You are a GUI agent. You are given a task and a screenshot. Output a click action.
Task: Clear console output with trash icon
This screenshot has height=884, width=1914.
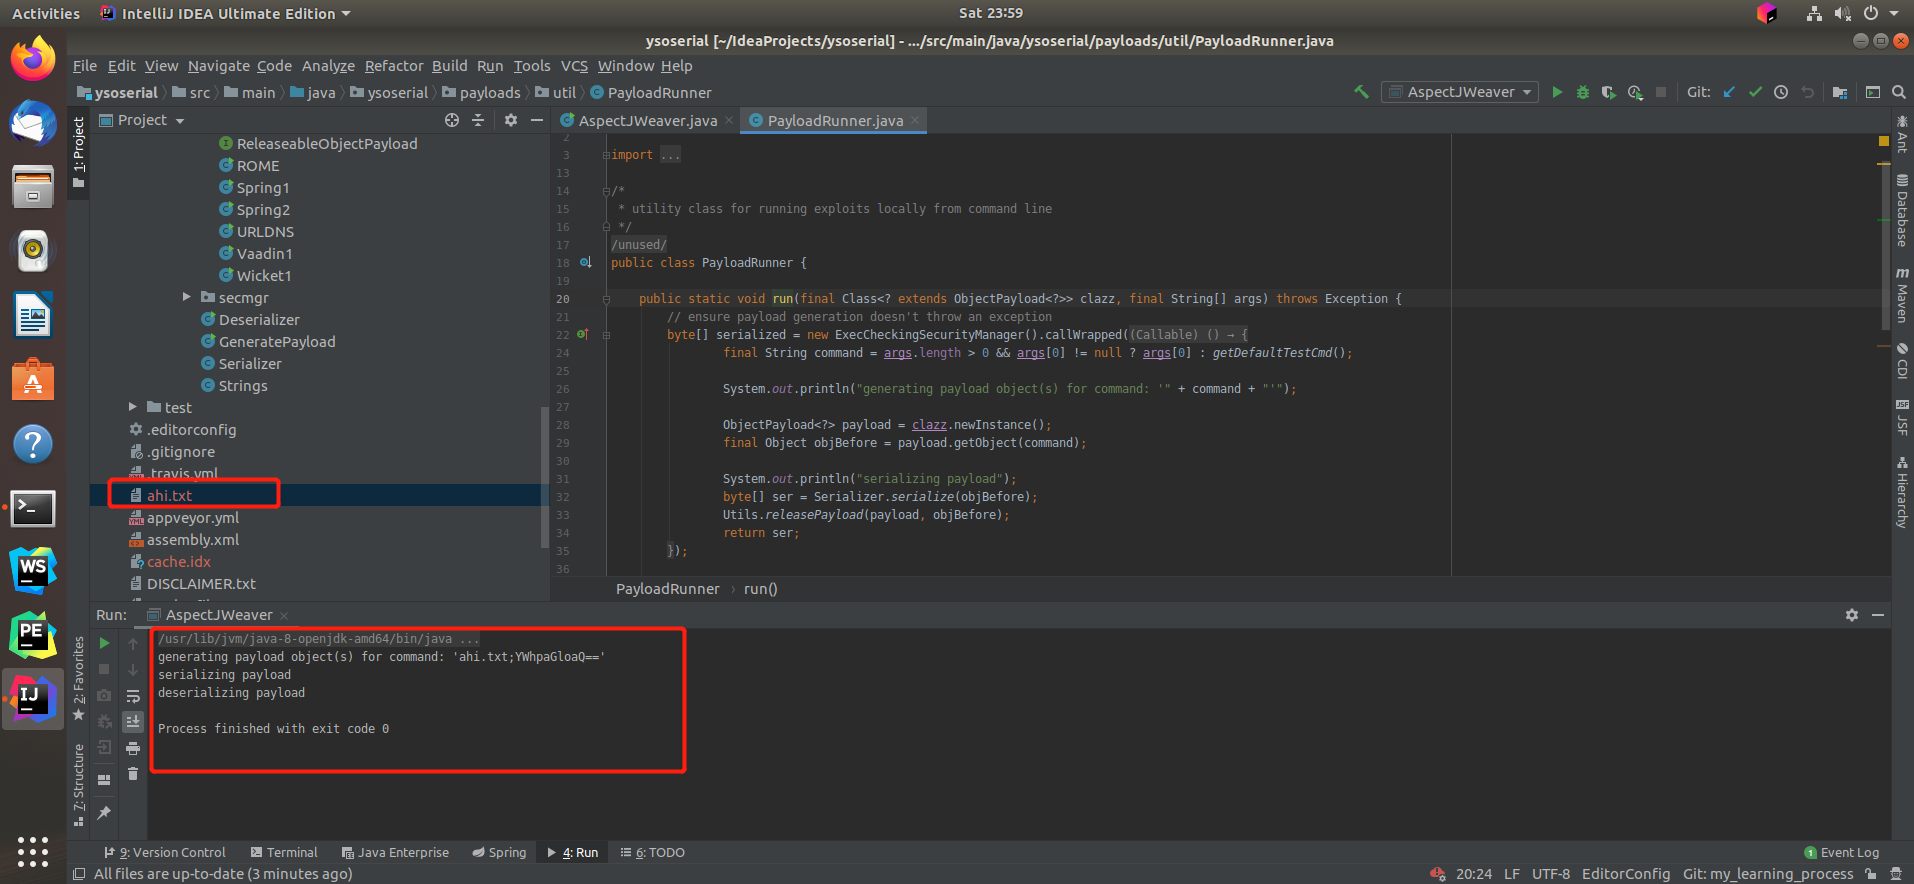(x=133, y=774)
